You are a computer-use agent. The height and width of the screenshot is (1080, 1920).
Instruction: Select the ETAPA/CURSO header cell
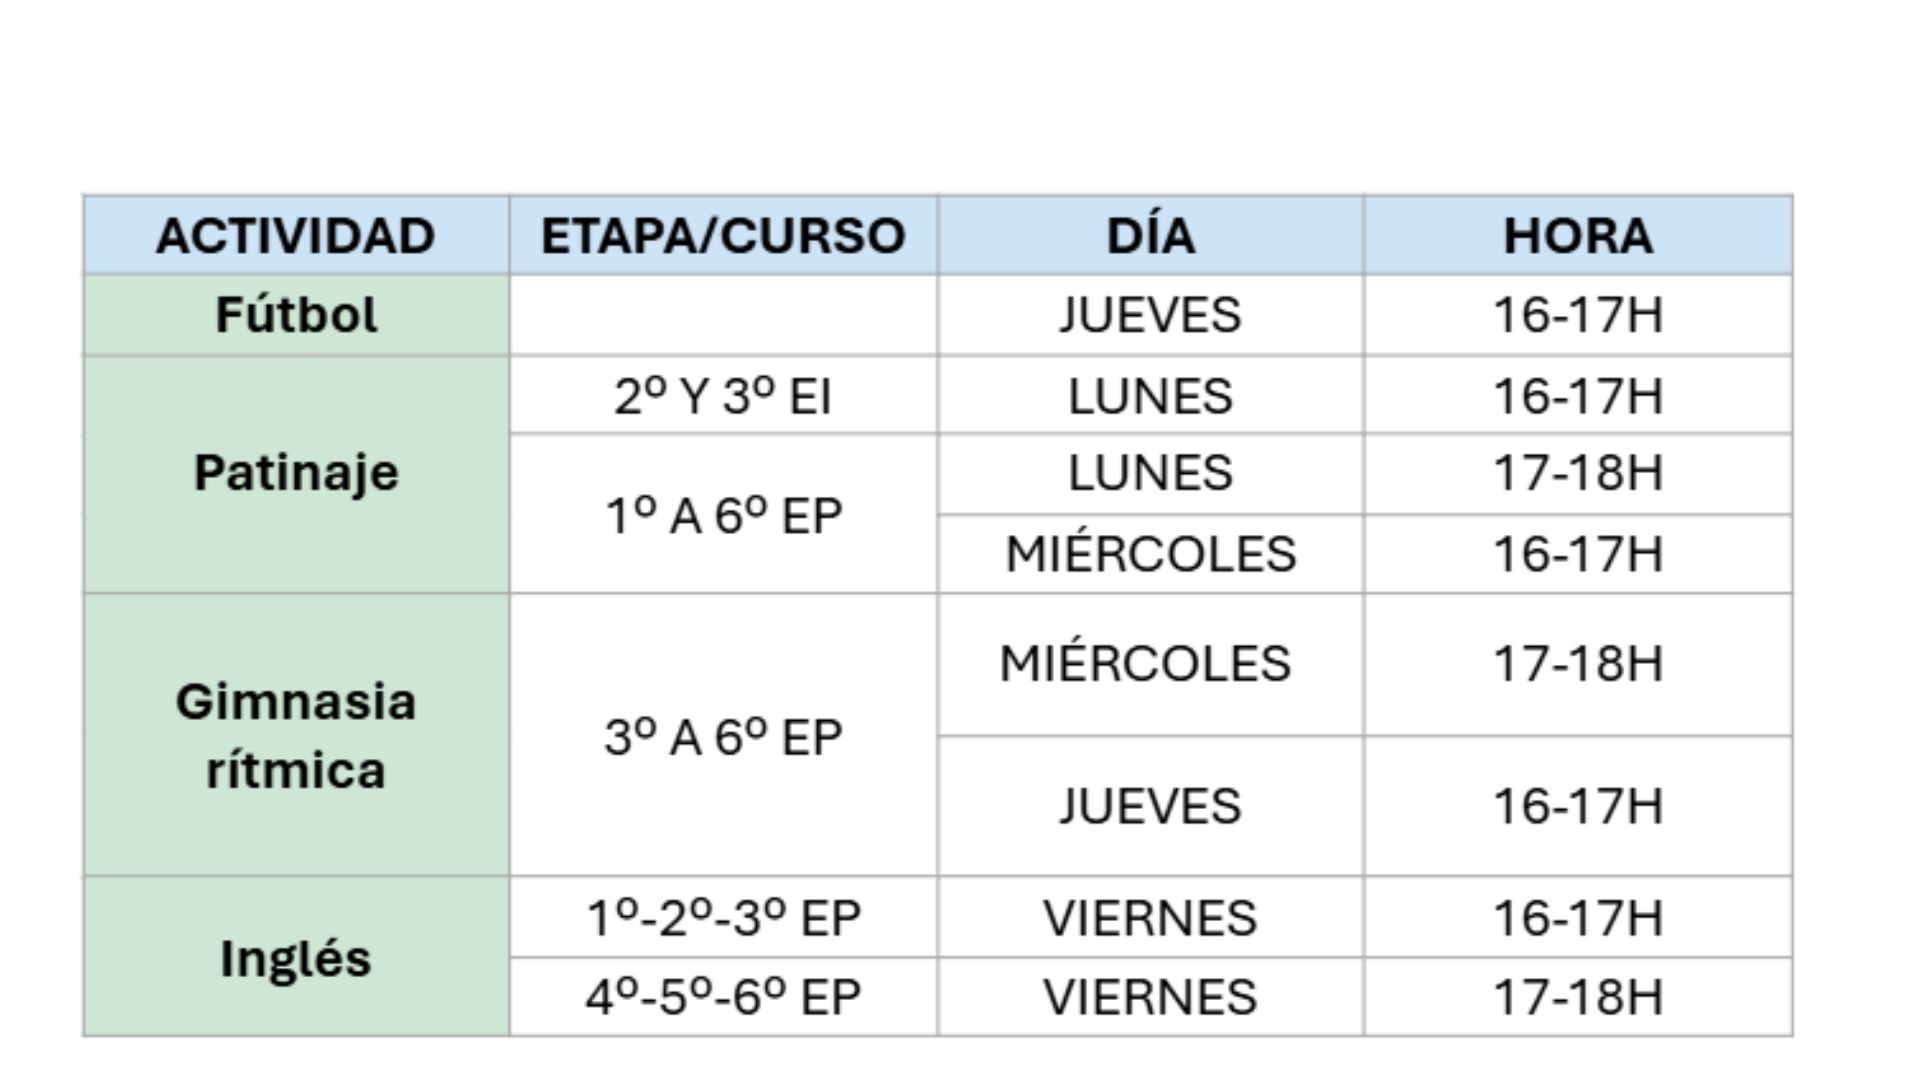pos(723,236)
